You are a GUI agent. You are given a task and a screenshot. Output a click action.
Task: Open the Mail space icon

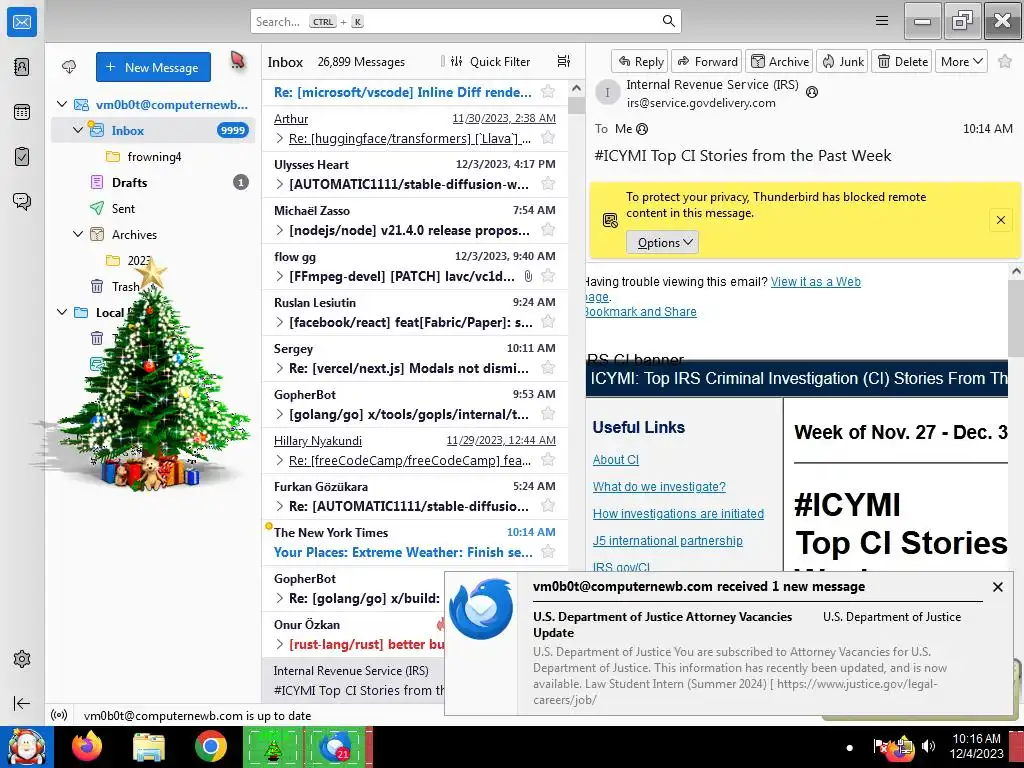pyautogui.click(x=22, y=22)
